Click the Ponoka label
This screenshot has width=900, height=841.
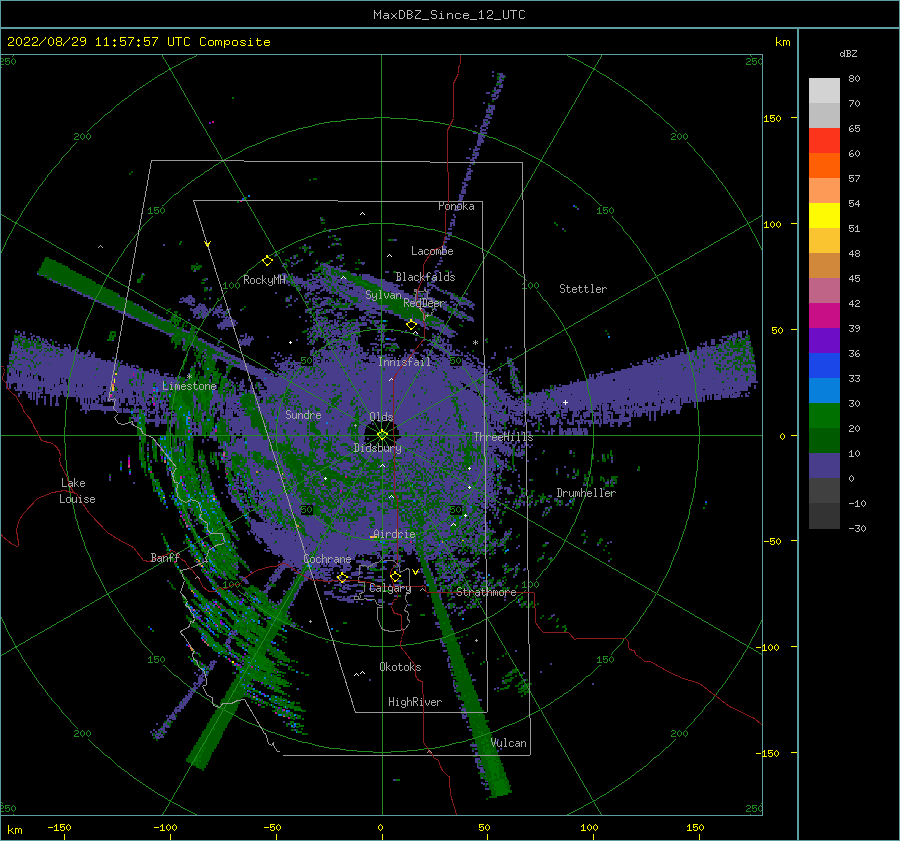(456, 206)
